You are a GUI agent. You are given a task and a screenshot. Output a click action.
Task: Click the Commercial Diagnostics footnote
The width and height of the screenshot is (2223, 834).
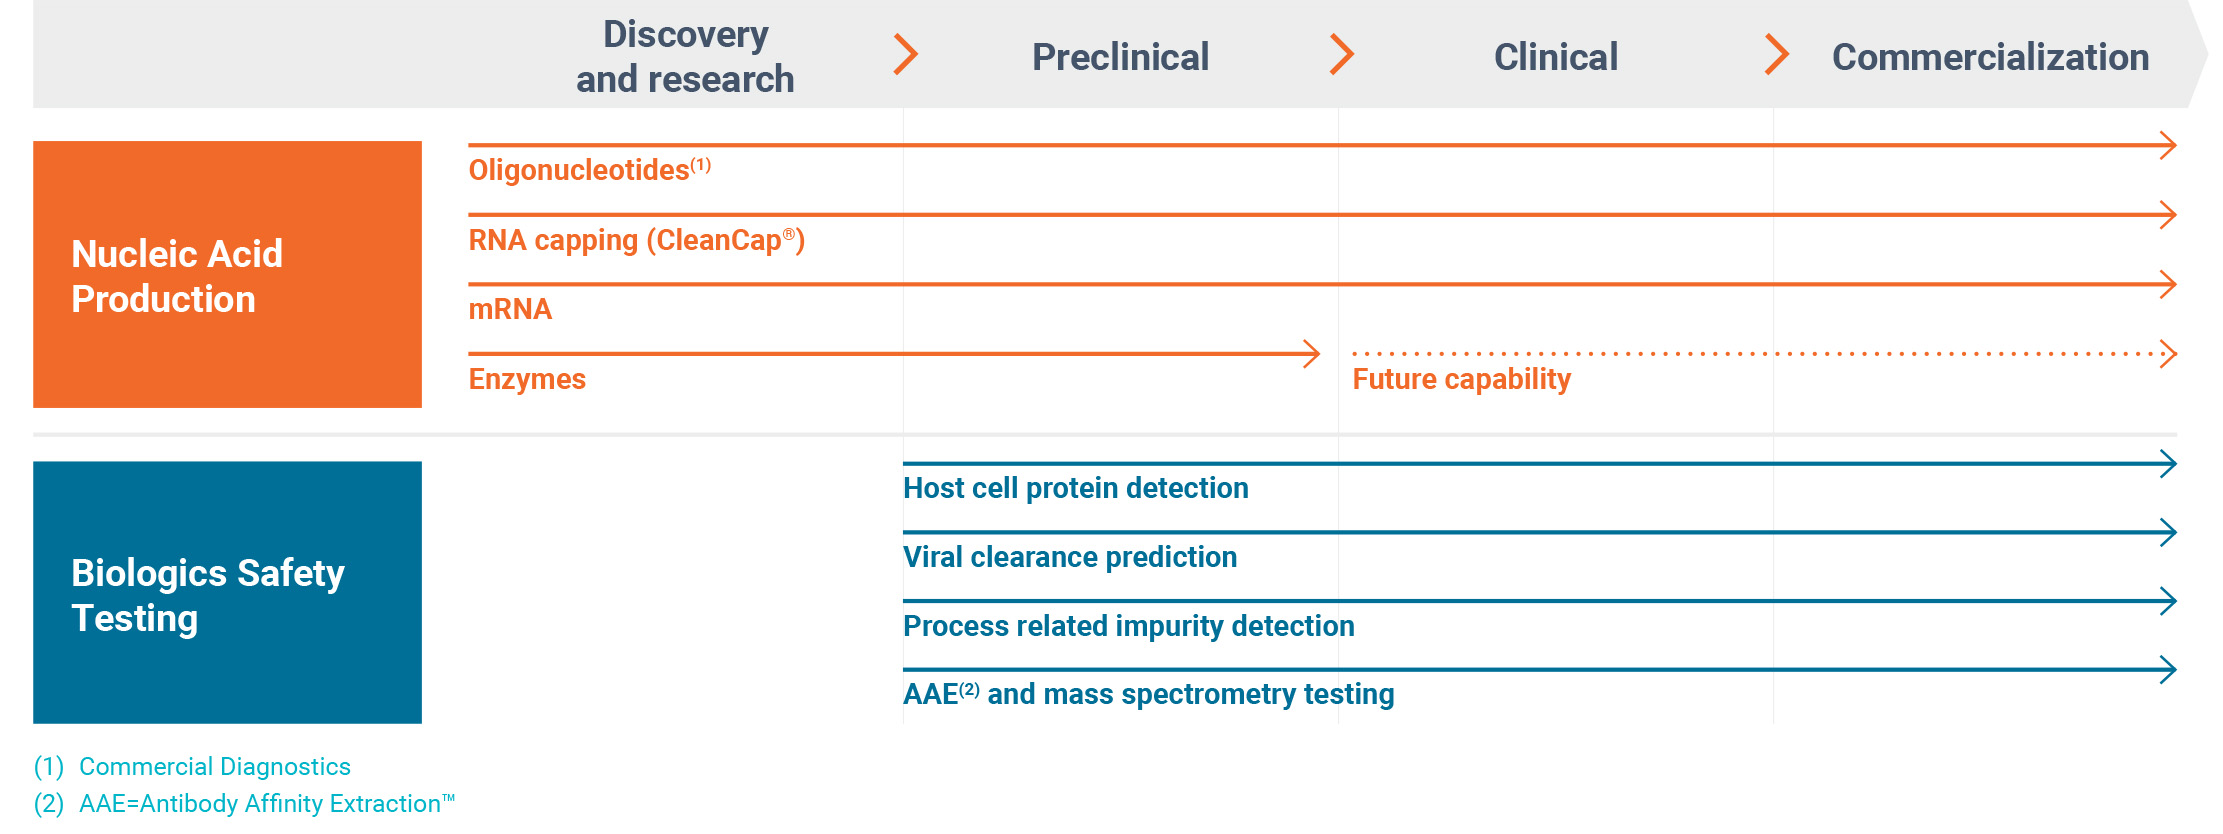(214, 767)
